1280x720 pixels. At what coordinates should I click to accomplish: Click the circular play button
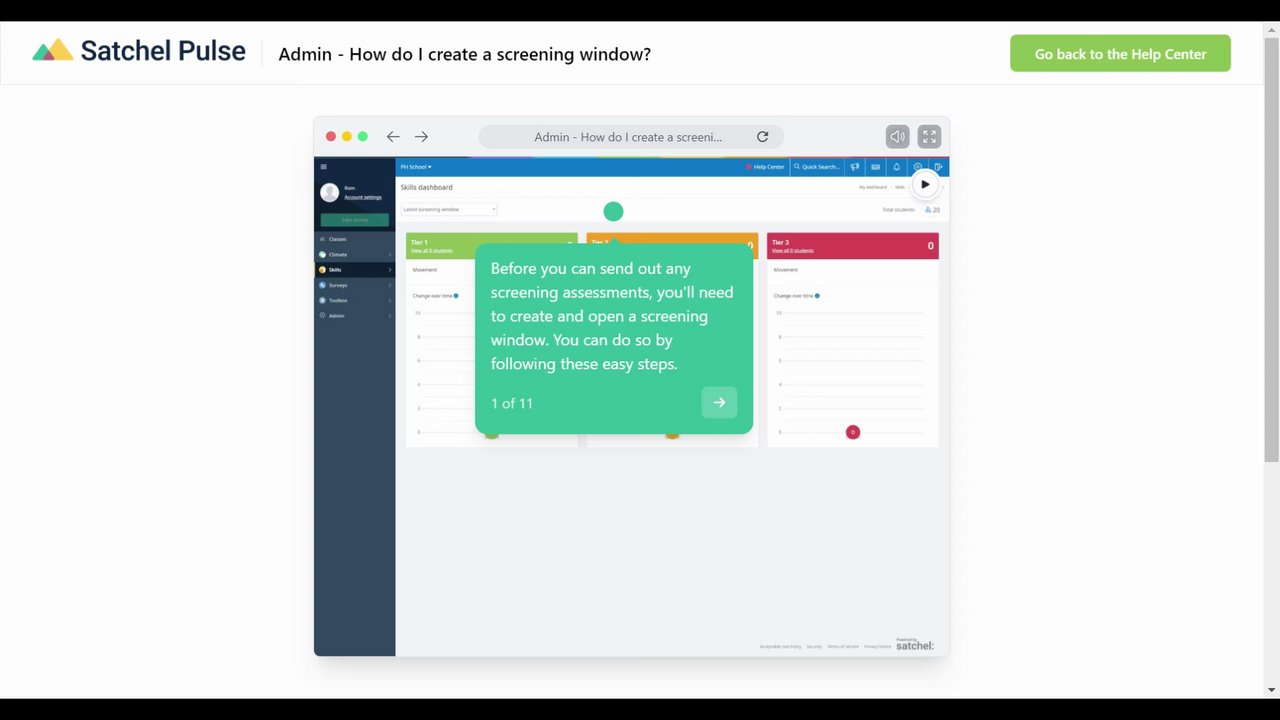[925, 184]
